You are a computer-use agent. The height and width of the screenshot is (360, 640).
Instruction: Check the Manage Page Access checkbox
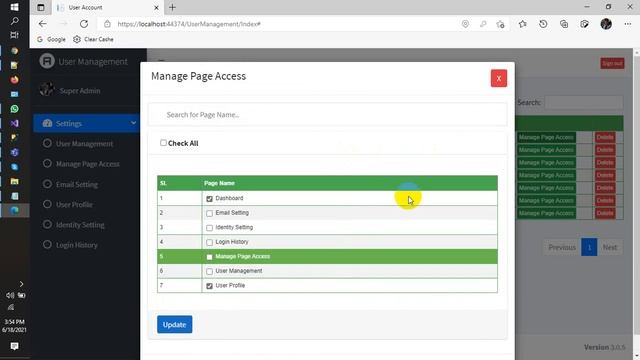pos(209,257)
